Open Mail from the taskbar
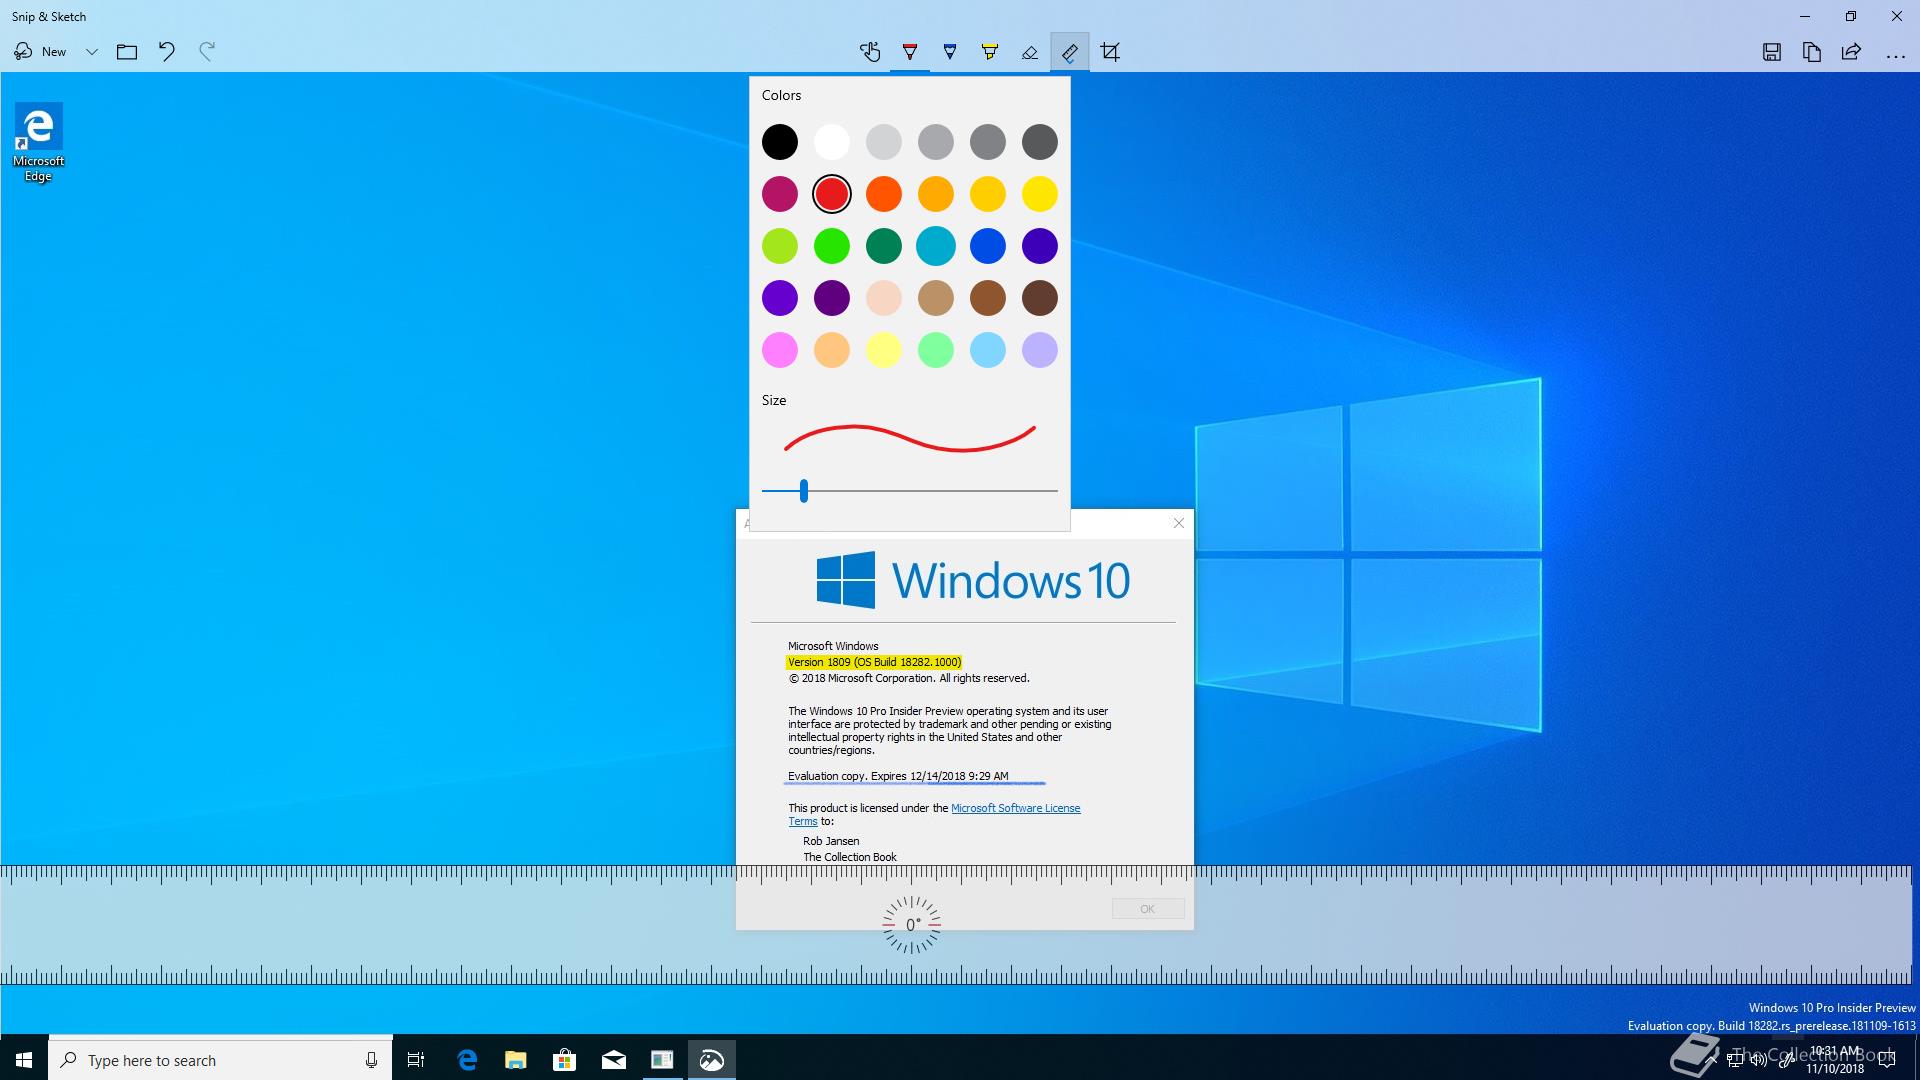This screenshot has width=1920, height=1080. coord(613,1060)
